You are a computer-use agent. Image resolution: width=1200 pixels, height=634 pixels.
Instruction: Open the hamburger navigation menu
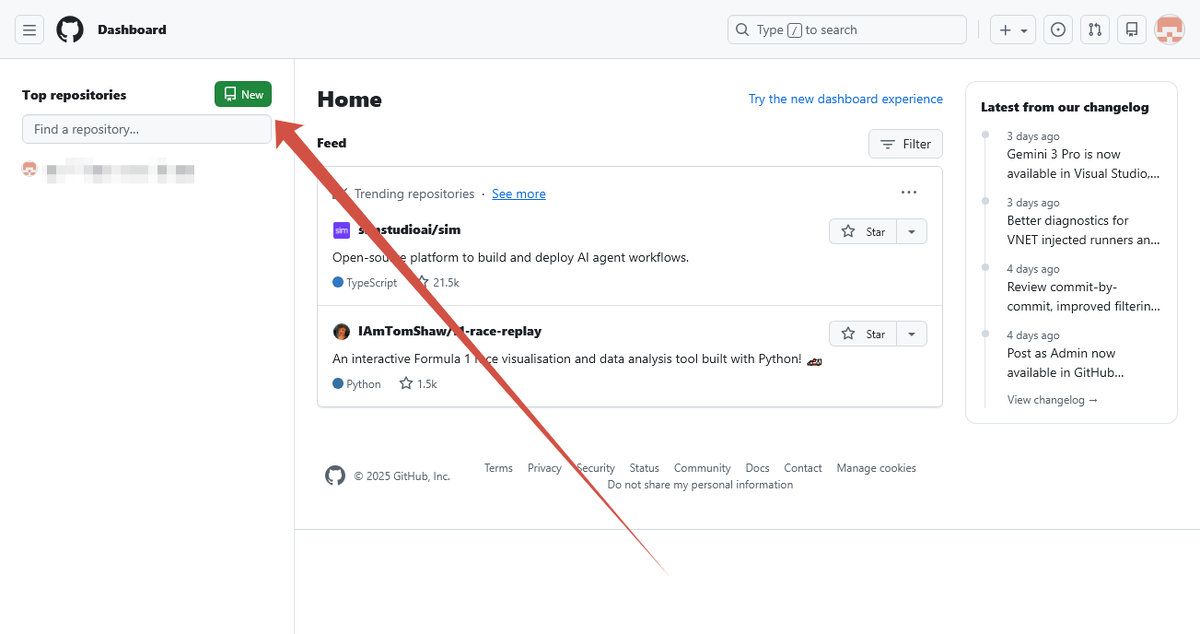click(29, 30)
